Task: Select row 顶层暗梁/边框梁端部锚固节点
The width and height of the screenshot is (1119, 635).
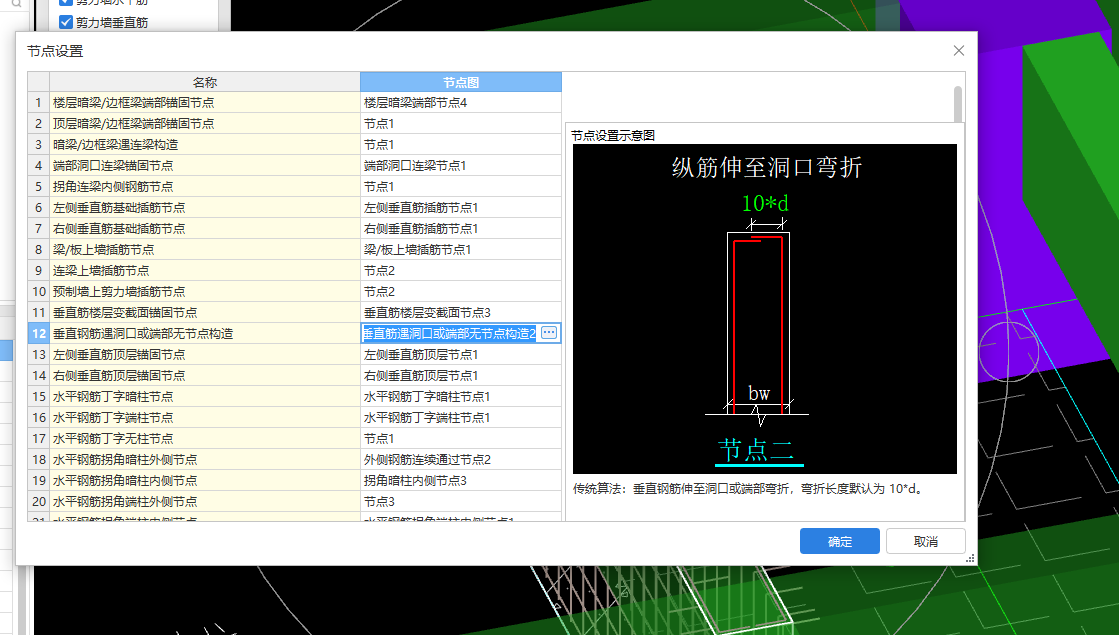Action: click(205, 123)
